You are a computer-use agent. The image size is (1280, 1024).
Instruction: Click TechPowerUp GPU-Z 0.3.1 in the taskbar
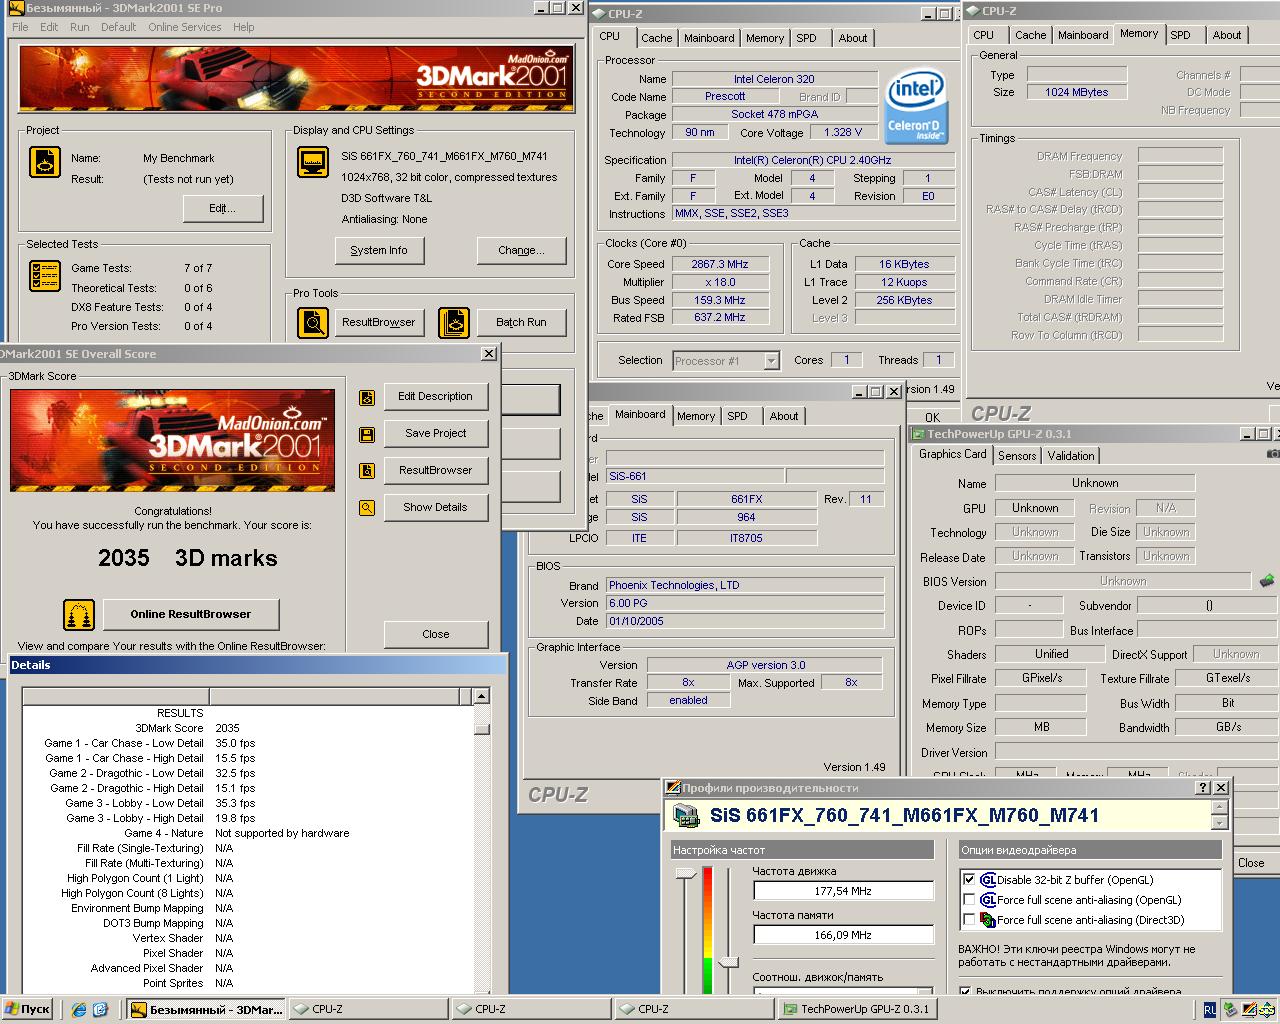[x=859, y=1010]
